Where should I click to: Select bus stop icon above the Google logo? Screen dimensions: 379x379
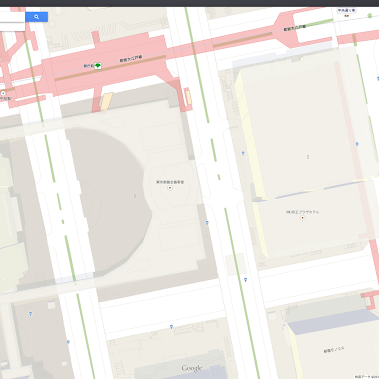pyautogui.click(x=171, y=327)
